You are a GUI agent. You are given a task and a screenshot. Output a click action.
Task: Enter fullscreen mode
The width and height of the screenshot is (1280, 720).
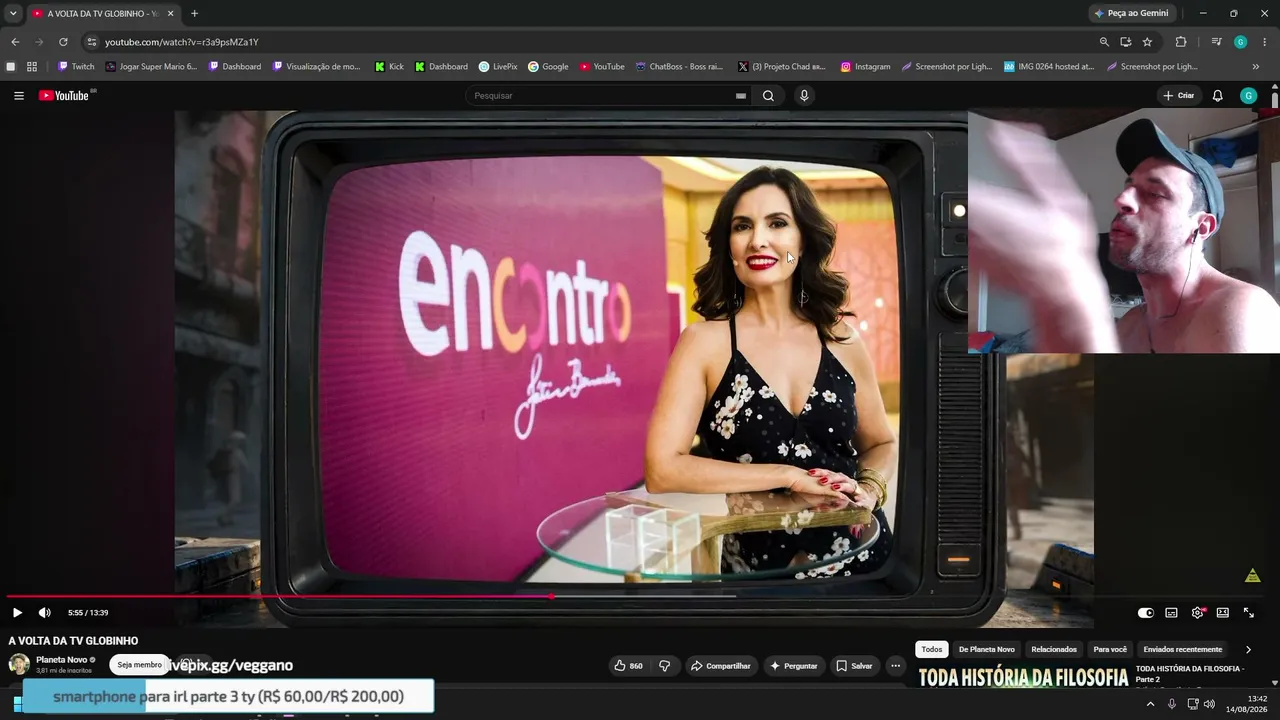tap(1249, 613)
